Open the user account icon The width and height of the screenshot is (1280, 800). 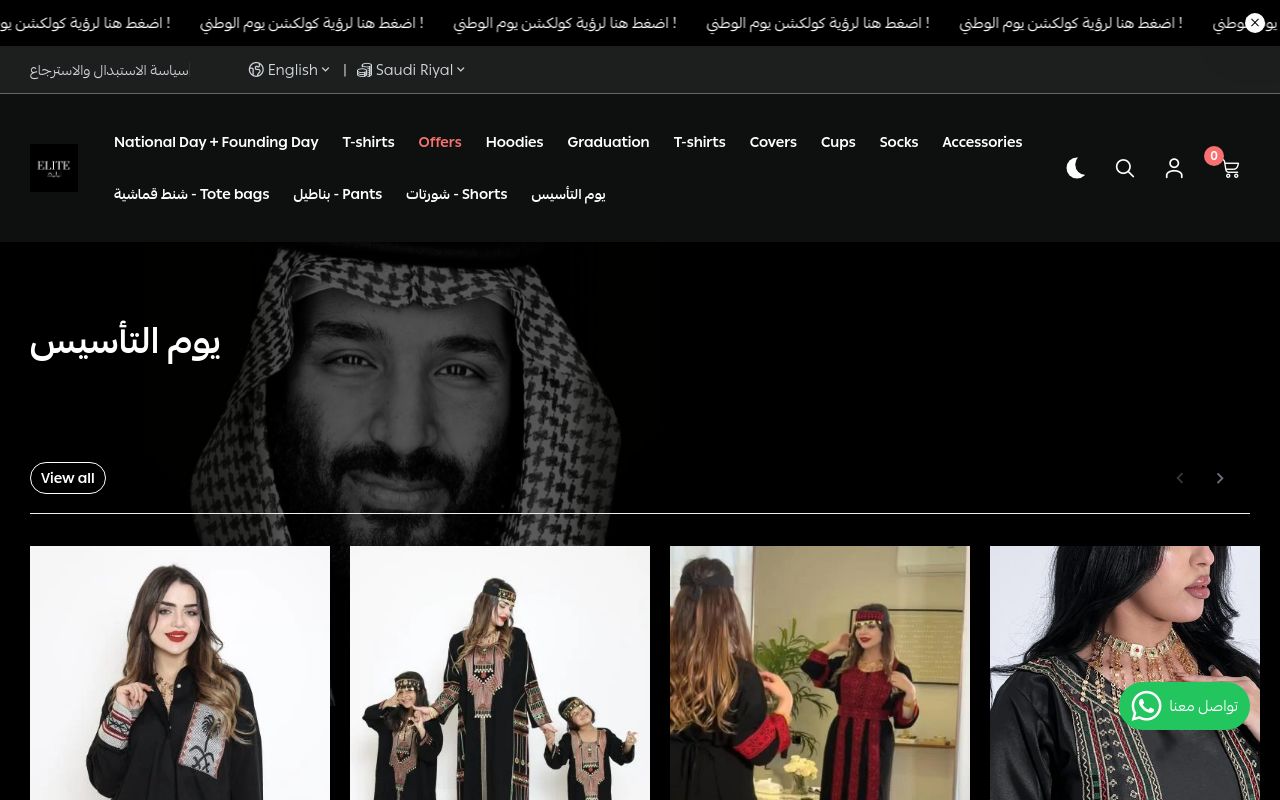[x=1174, y=168]
